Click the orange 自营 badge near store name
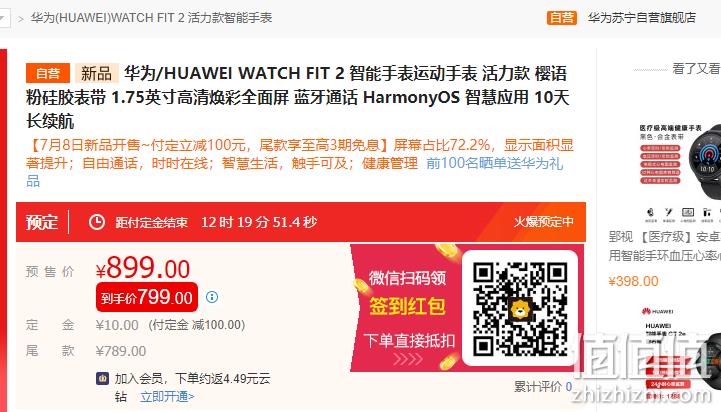This screenshot has width=721, height=412. 561,18
